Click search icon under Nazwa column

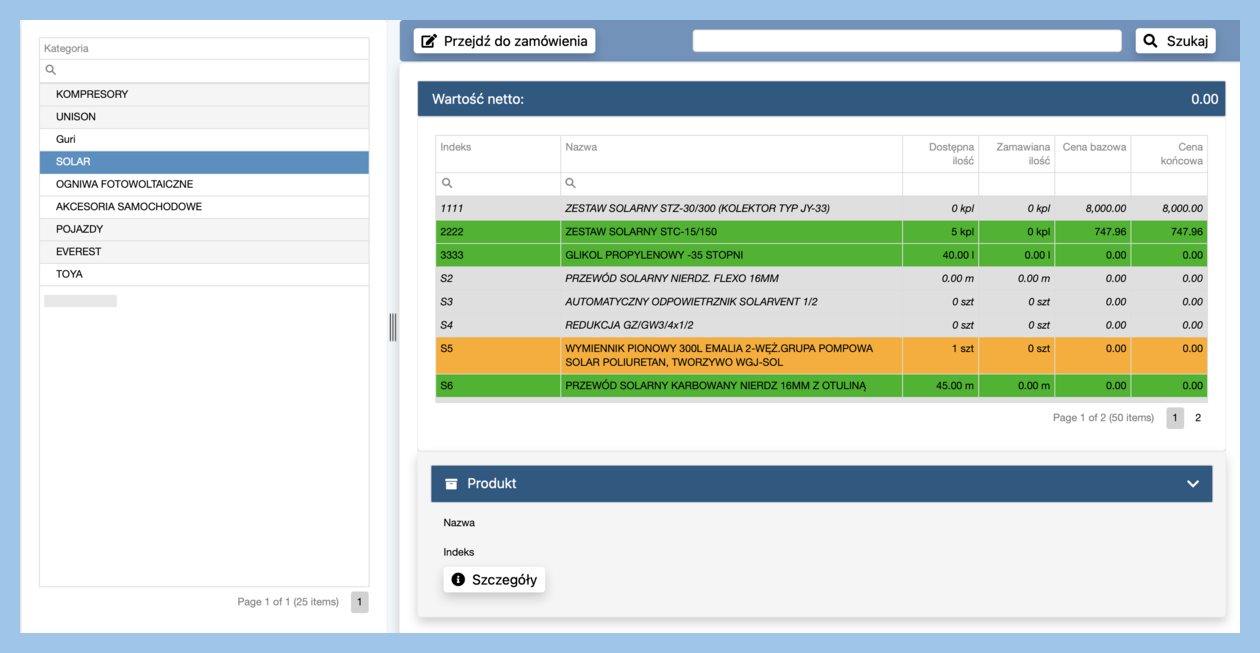point(570,183)
